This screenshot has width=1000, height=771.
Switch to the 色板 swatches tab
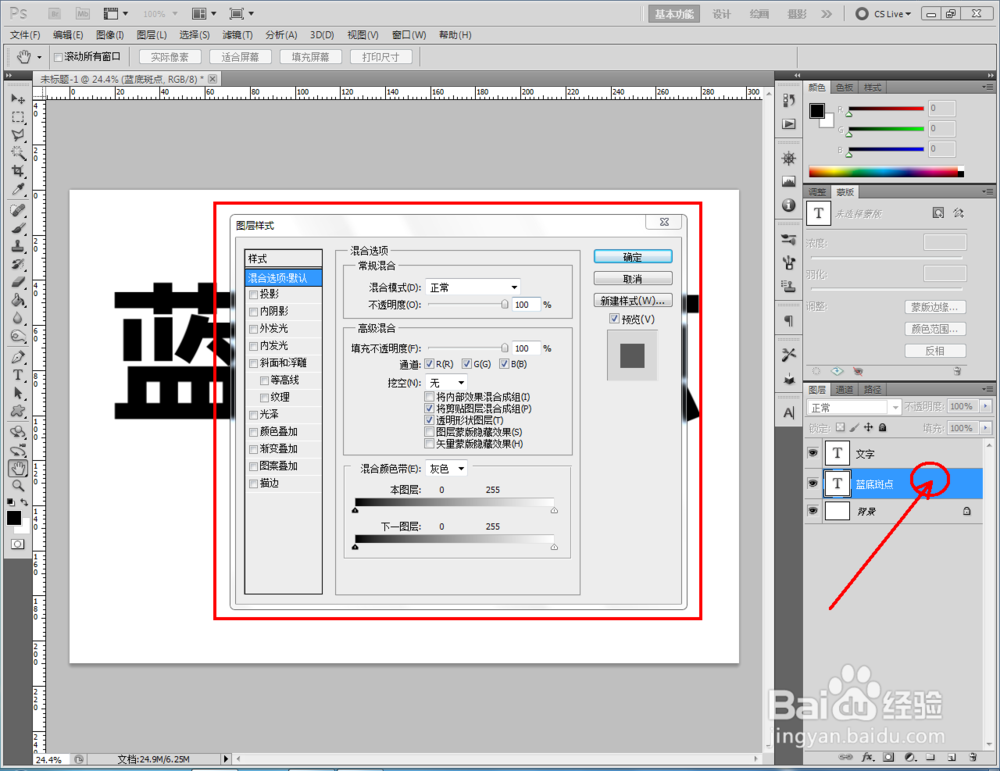point(844,87)
